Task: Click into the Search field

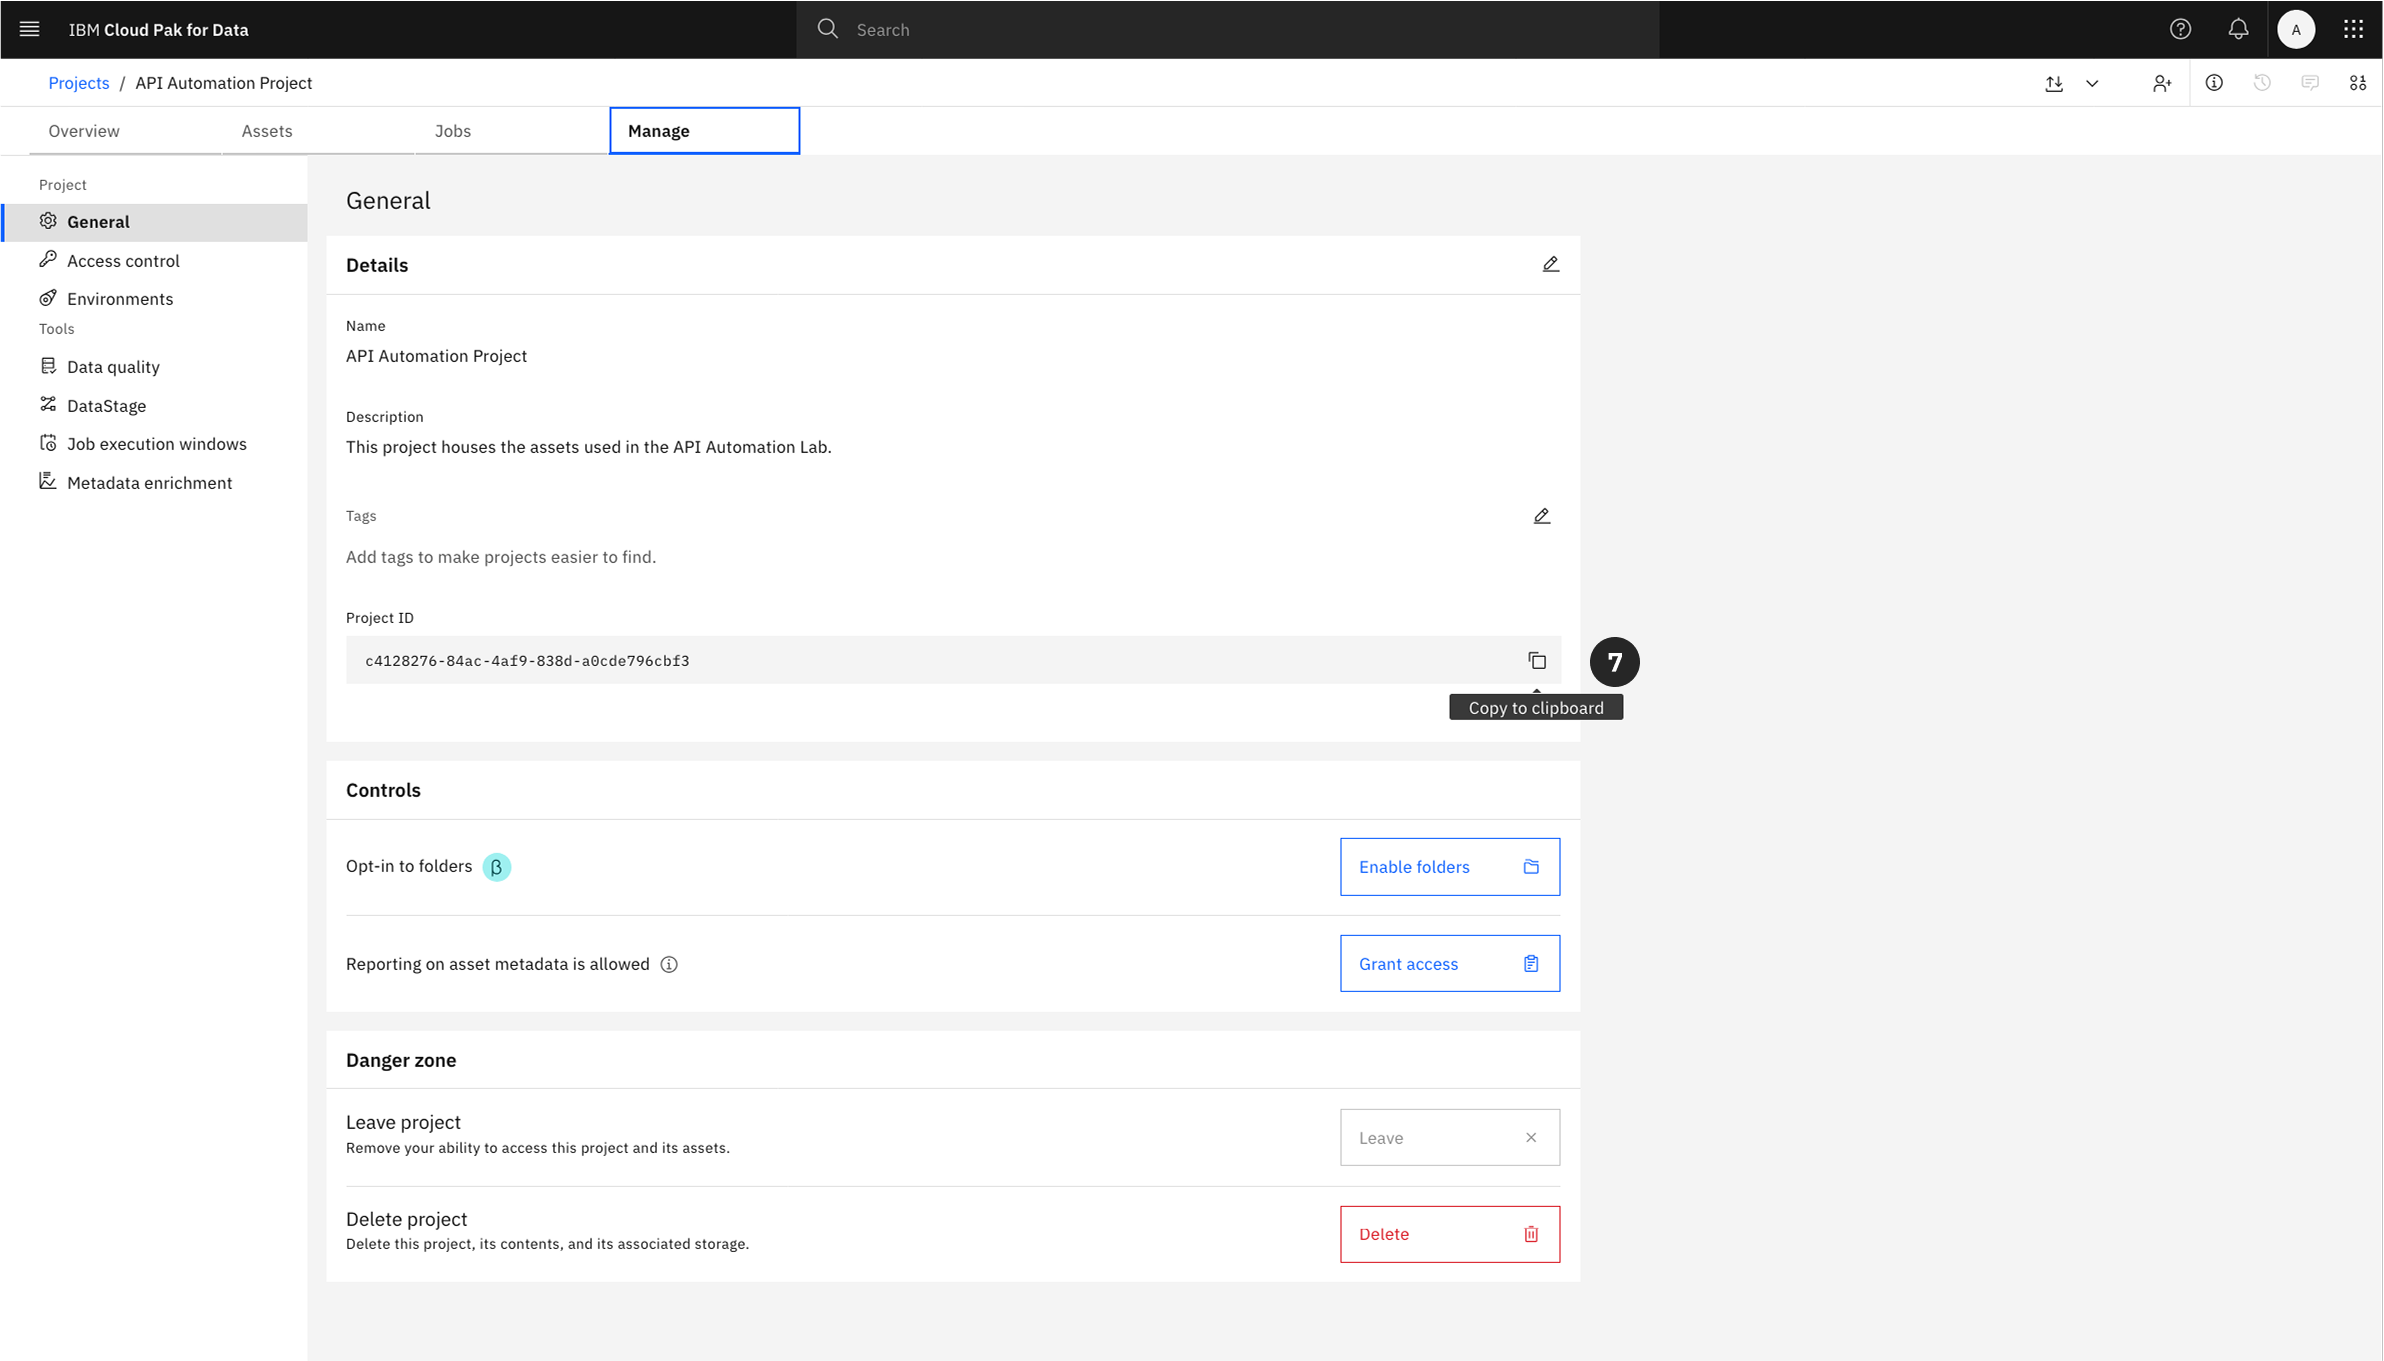Action: [1240, 29]
